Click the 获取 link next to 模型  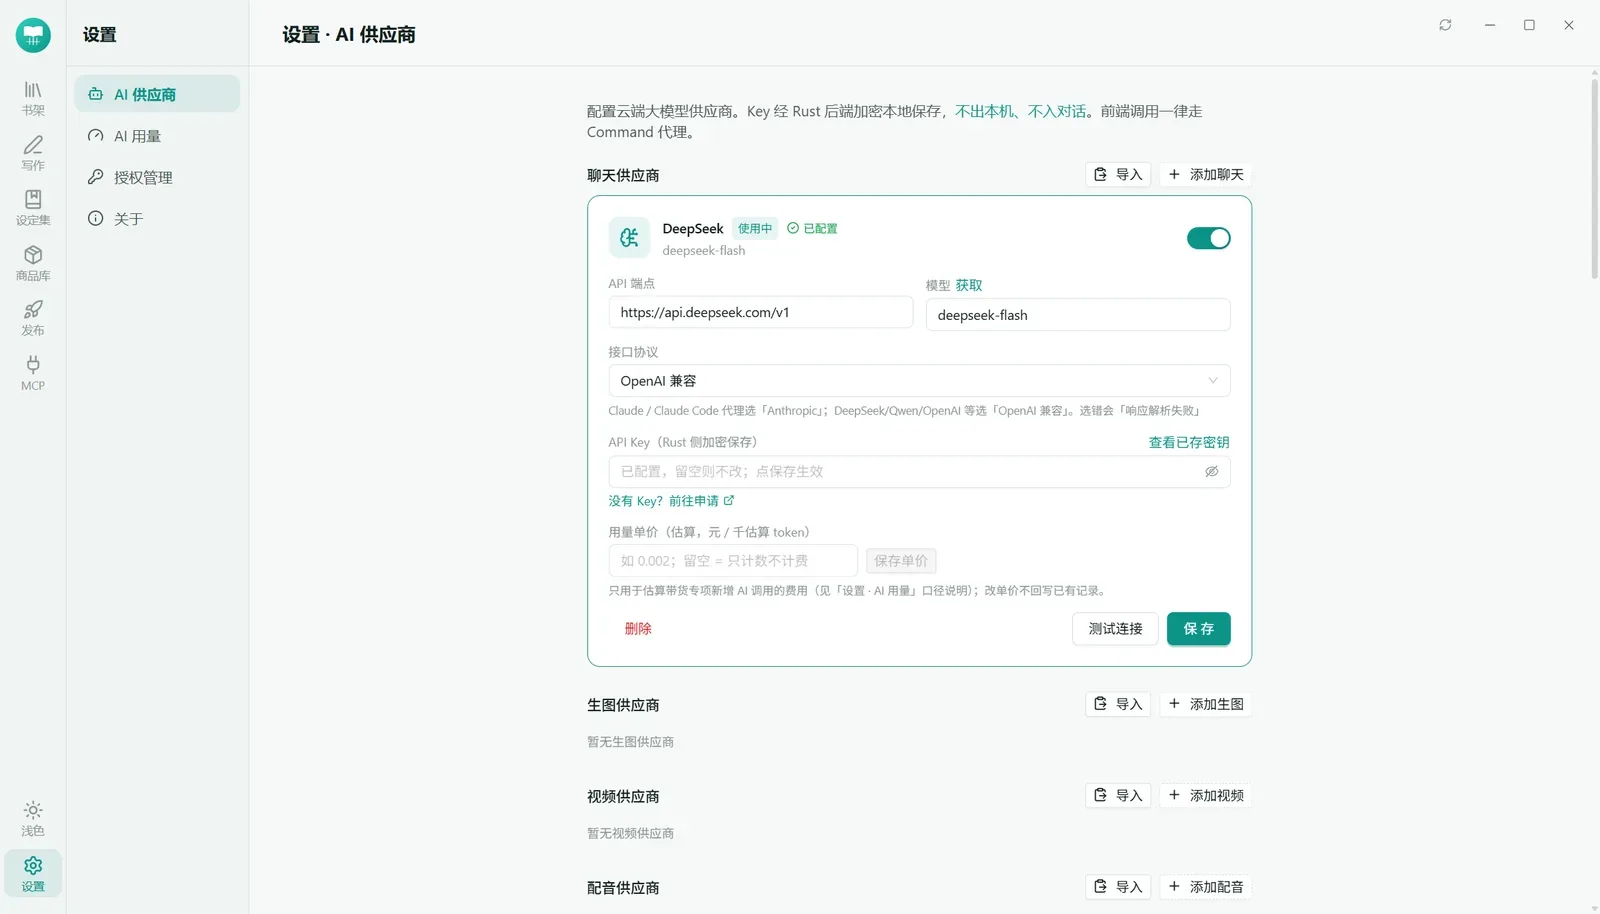[969, 286]
